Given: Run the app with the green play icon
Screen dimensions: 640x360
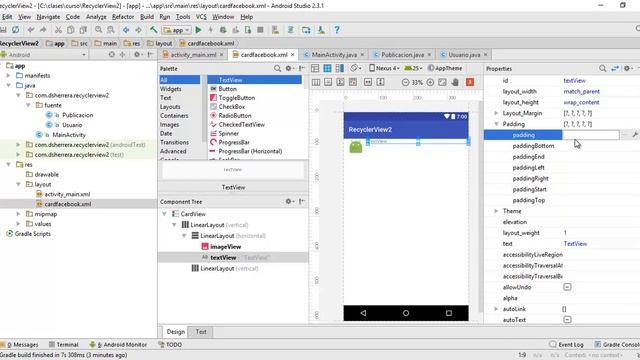Looking at the screenshot, I should (x=198, y=30).
